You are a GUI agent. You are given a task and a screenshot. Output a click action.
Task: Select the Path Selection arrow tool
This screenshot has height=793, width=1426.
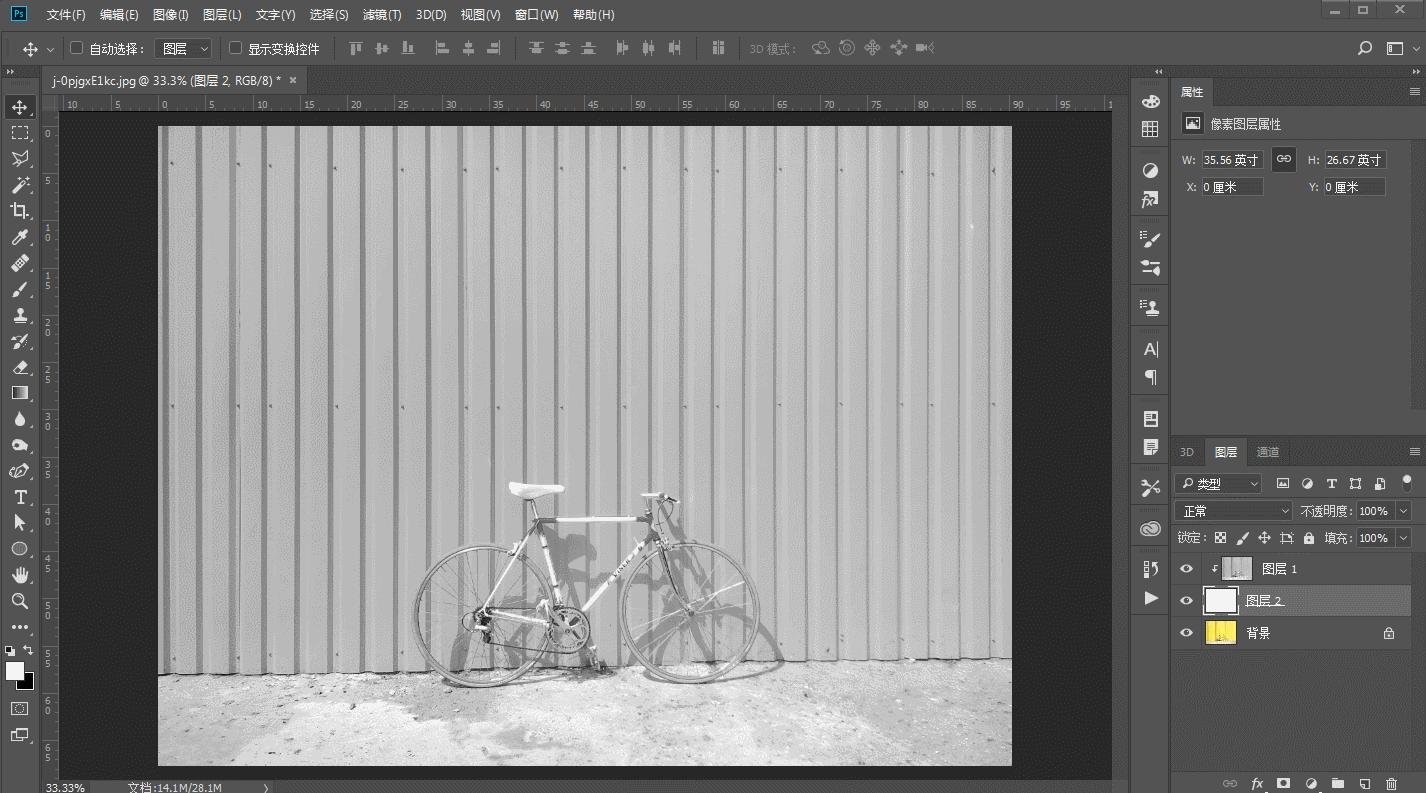(19, 523)
